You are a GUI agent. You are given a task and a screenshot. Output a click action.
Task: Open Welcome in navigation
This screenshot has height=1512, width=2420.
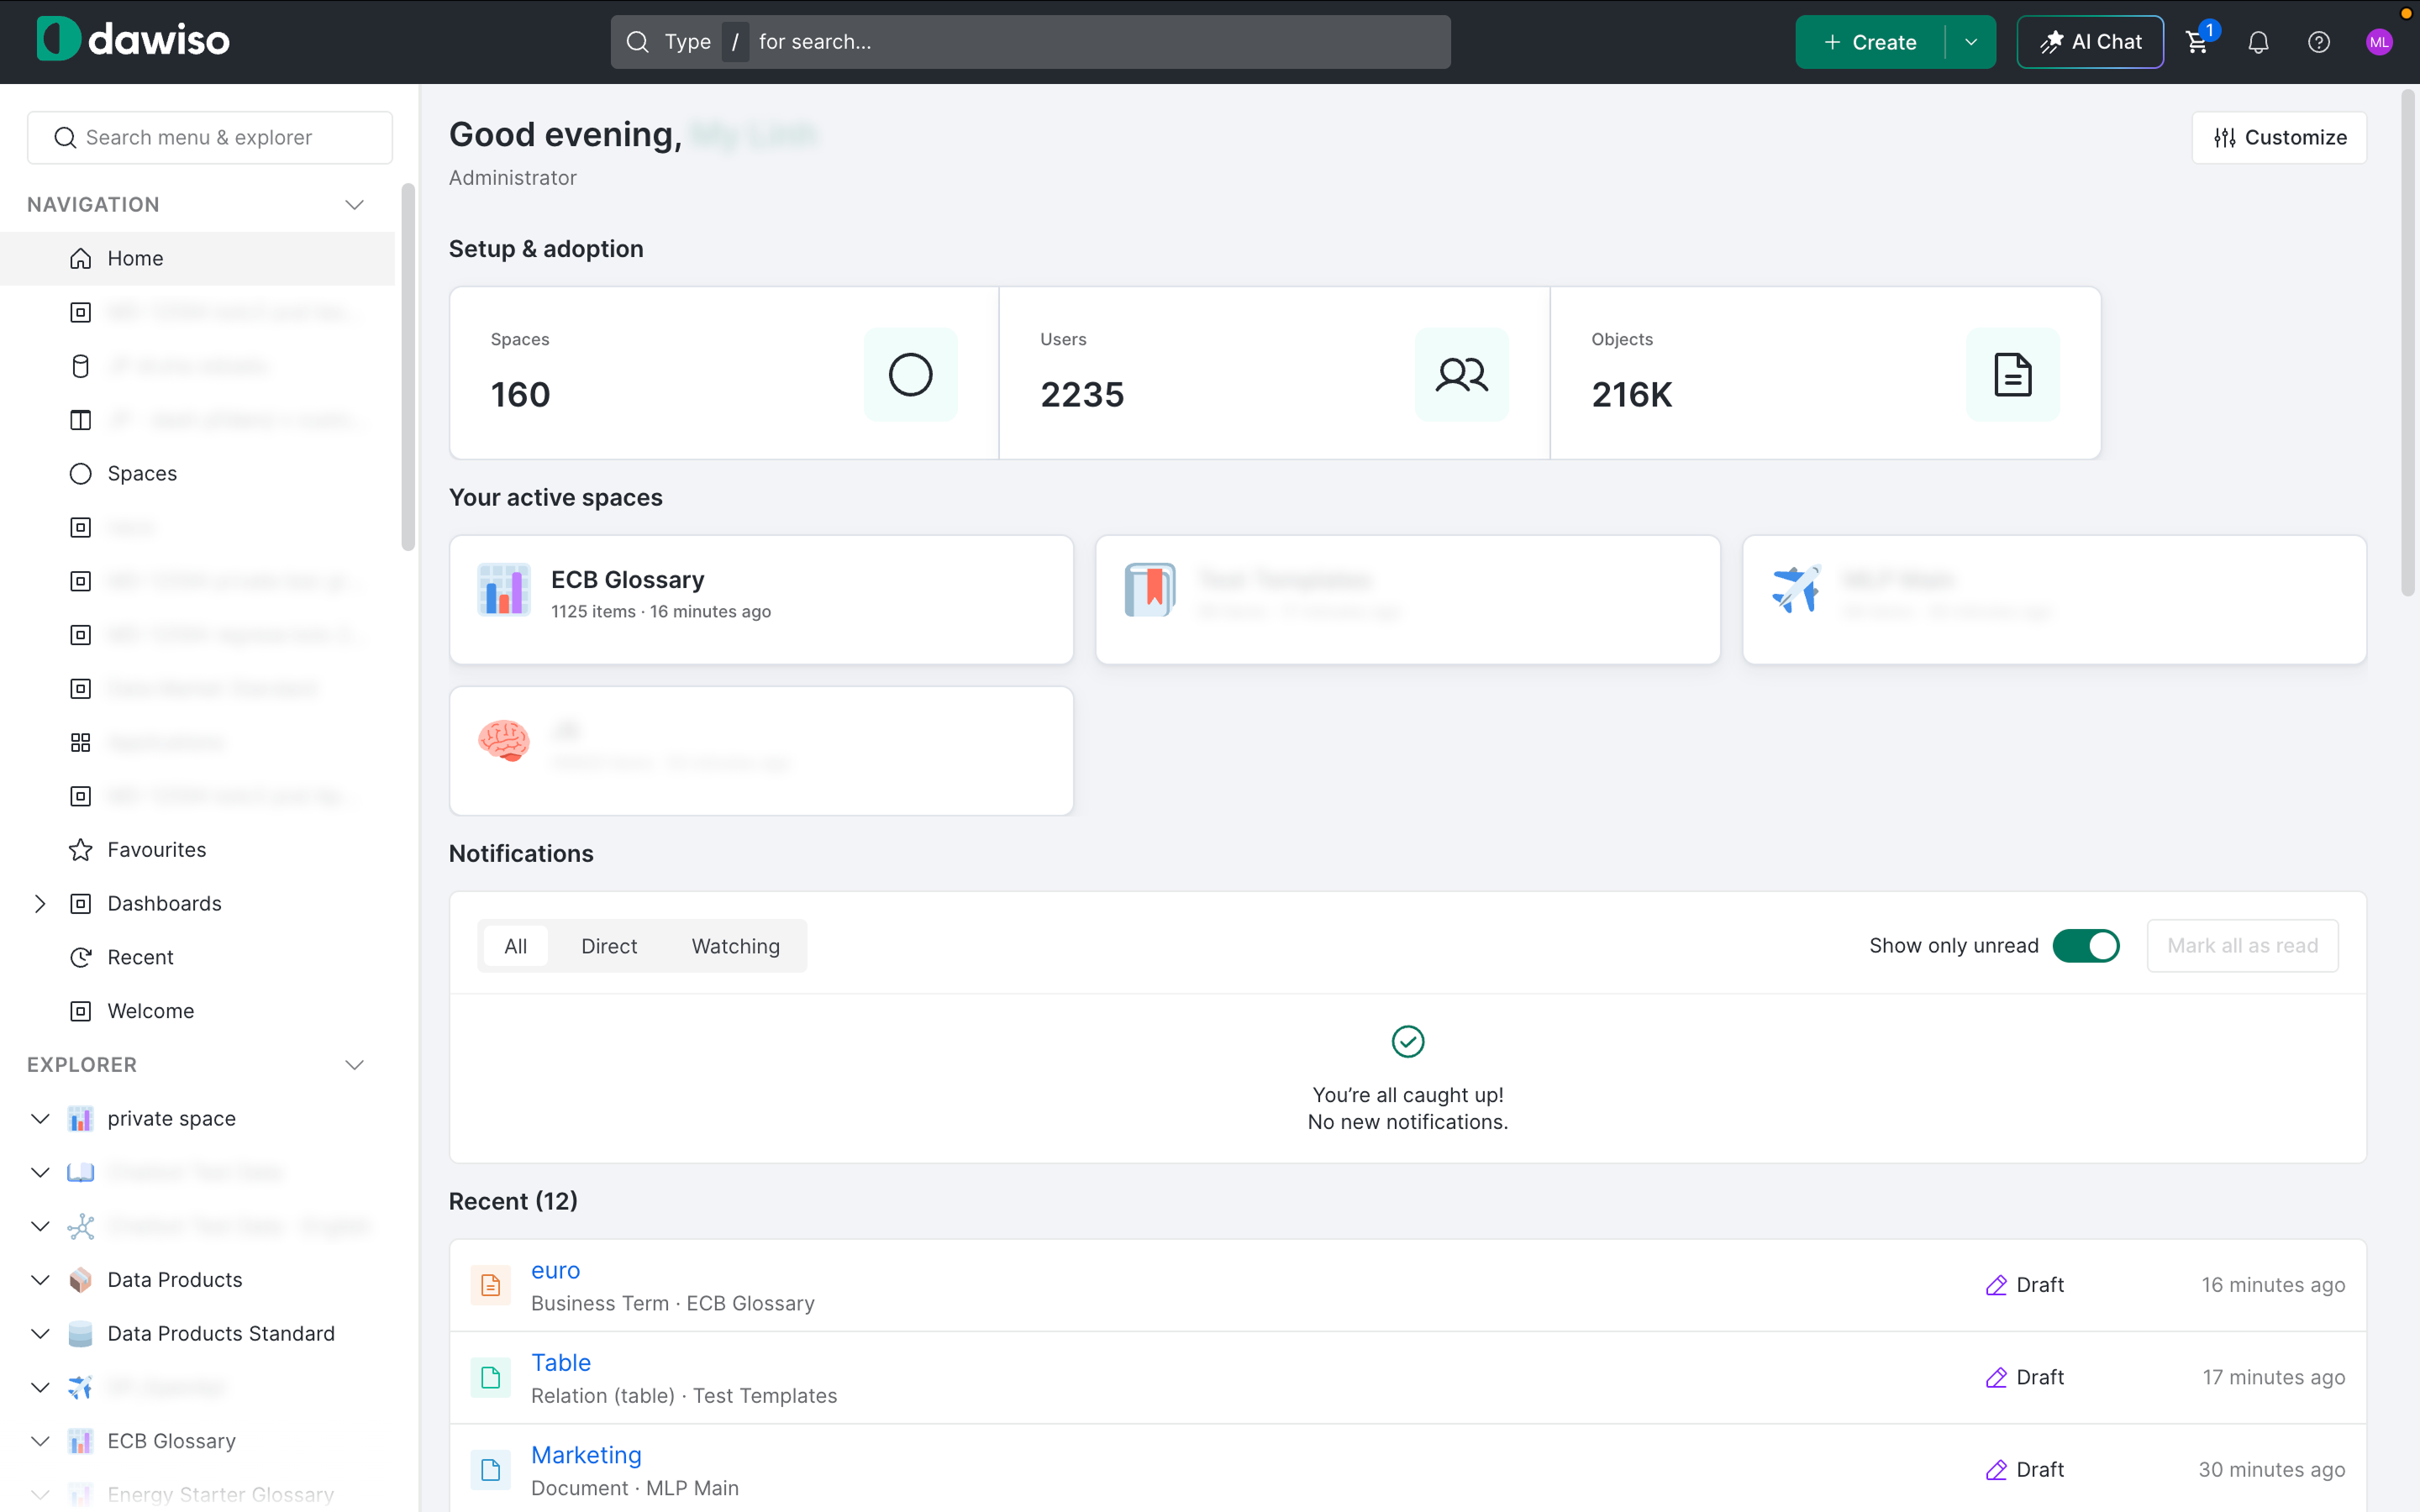pos(198,1011)
